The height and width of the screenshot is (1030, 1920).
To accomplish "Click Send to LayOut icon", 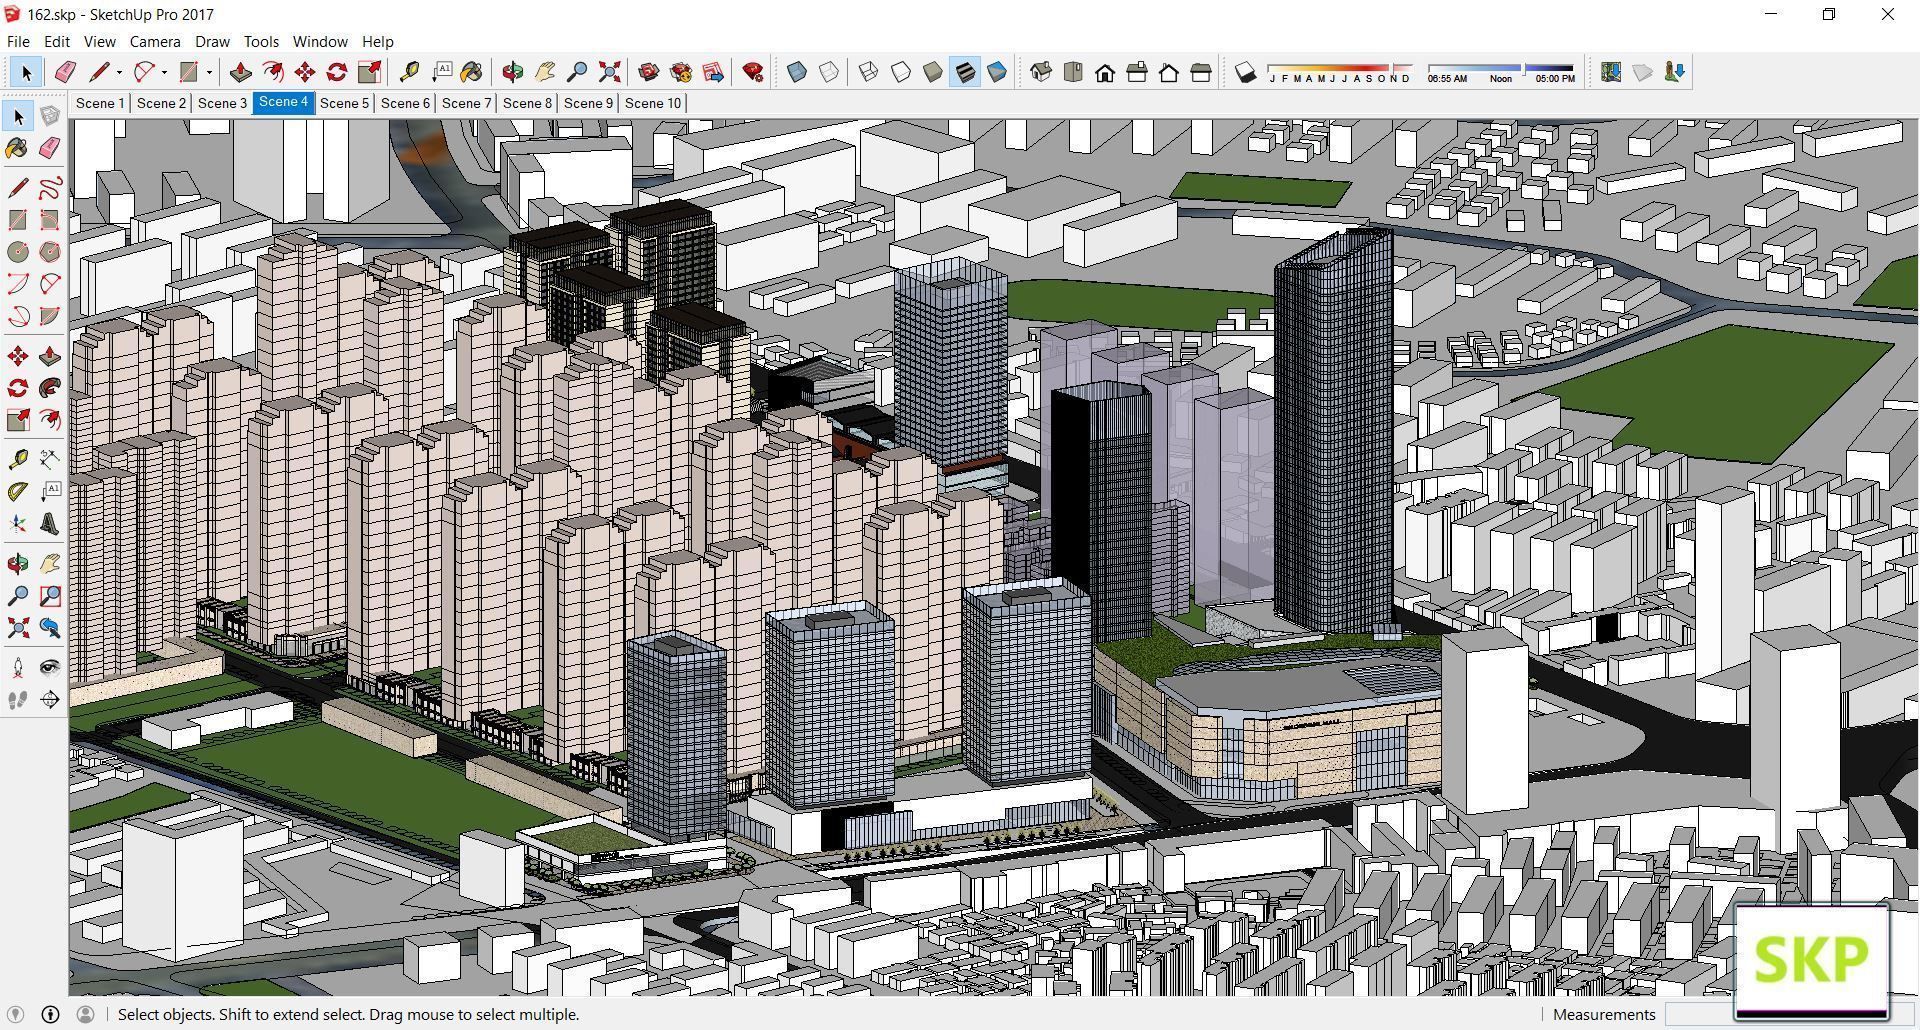I will [713, 72].
